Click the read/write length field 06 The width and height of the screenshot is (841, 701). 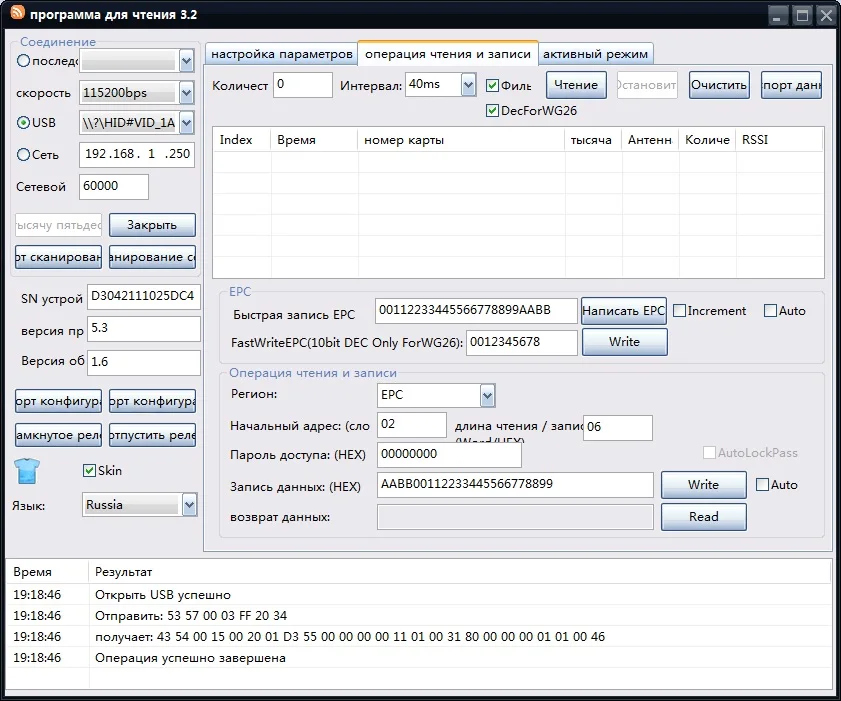618,427
